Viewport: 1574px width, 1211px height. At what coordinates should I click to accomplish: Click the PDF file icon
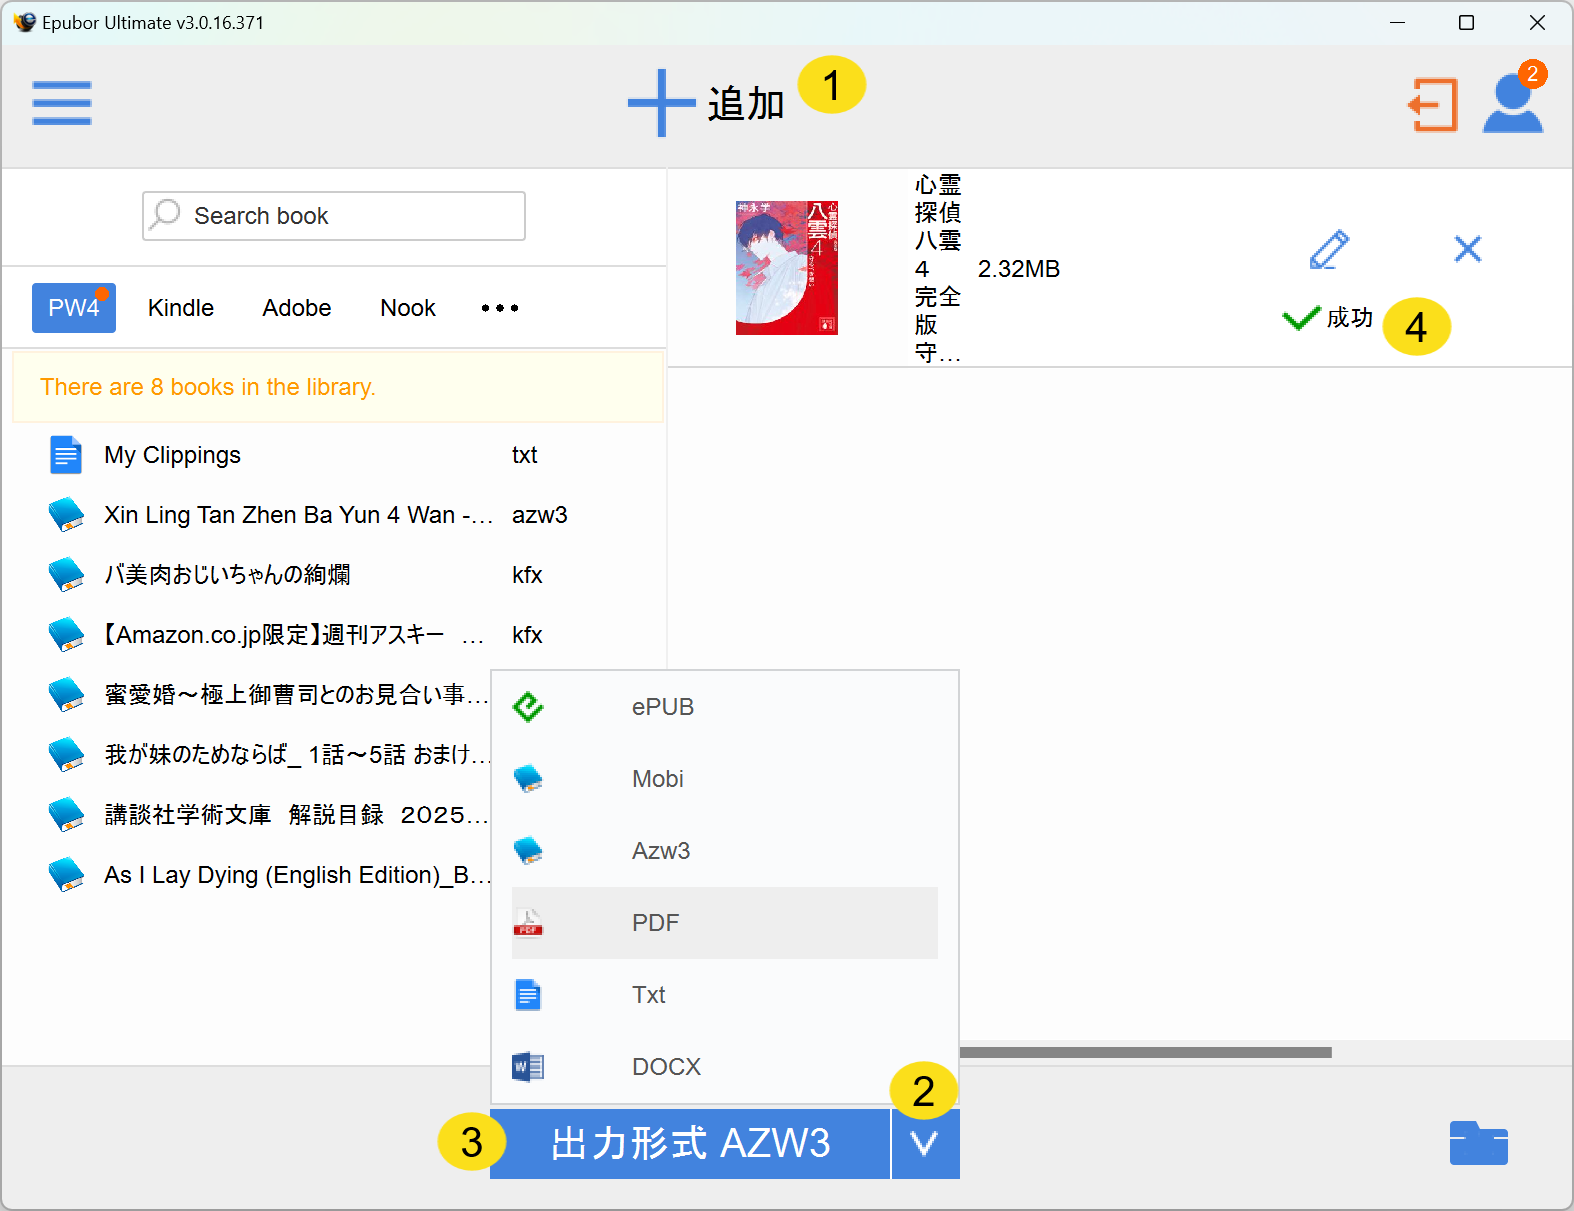coord(528,923)
